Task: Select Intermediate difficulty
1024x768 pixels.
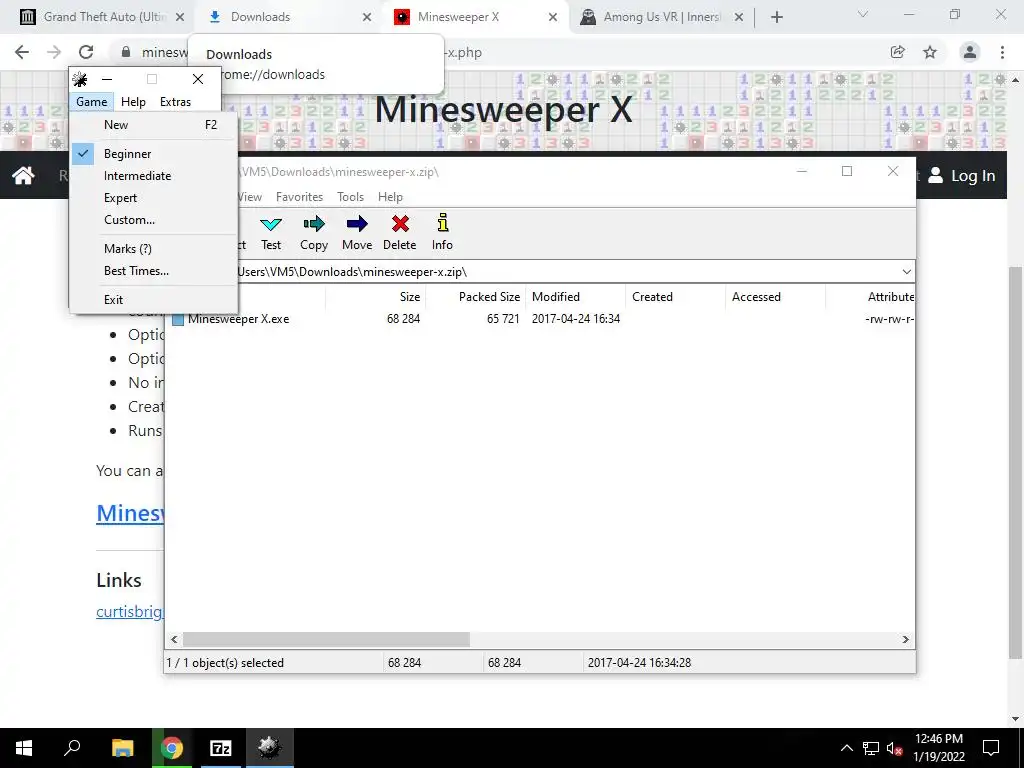Action: click(153, 176)
